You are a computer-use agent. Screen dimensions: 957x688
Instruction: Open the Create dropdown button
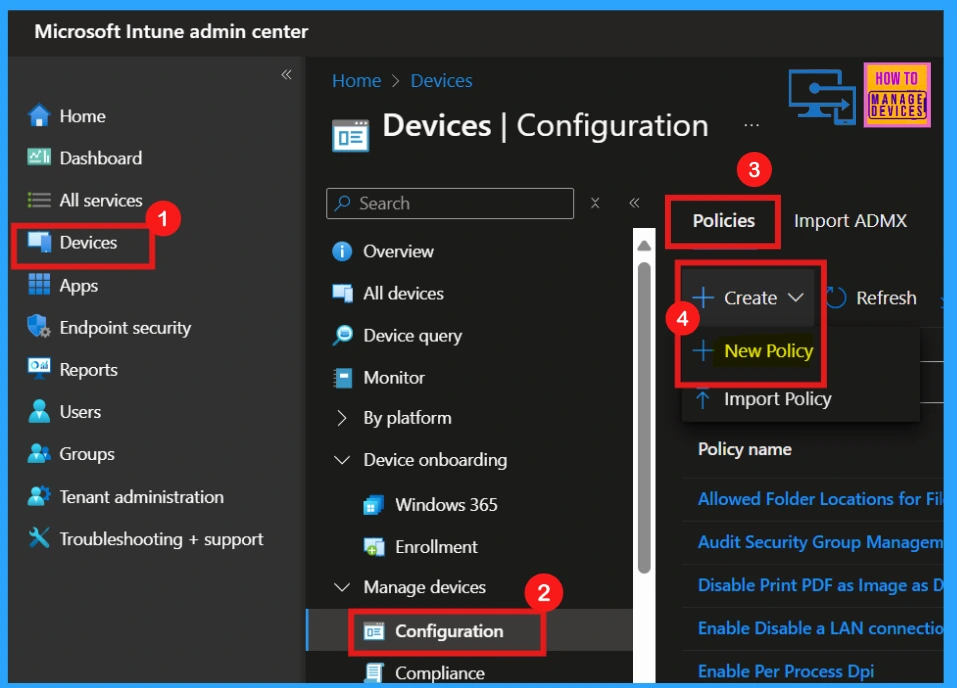coord(749,297)
